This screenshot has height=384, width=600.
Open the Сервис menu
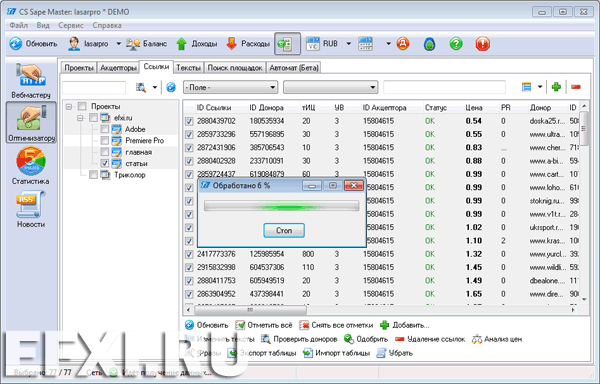point(71,25)
